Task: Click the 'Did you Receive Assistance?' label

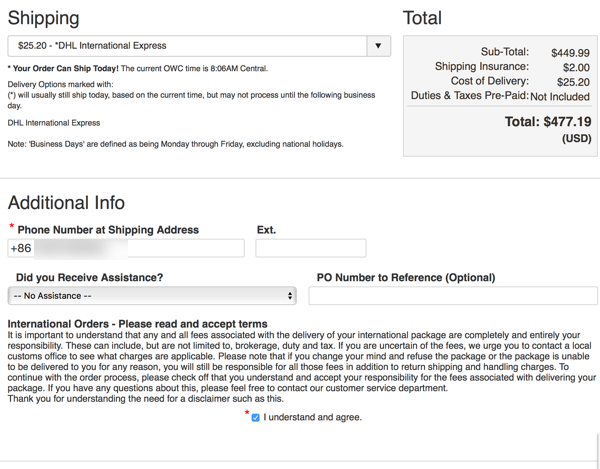Action: click(x=90, y=277)
